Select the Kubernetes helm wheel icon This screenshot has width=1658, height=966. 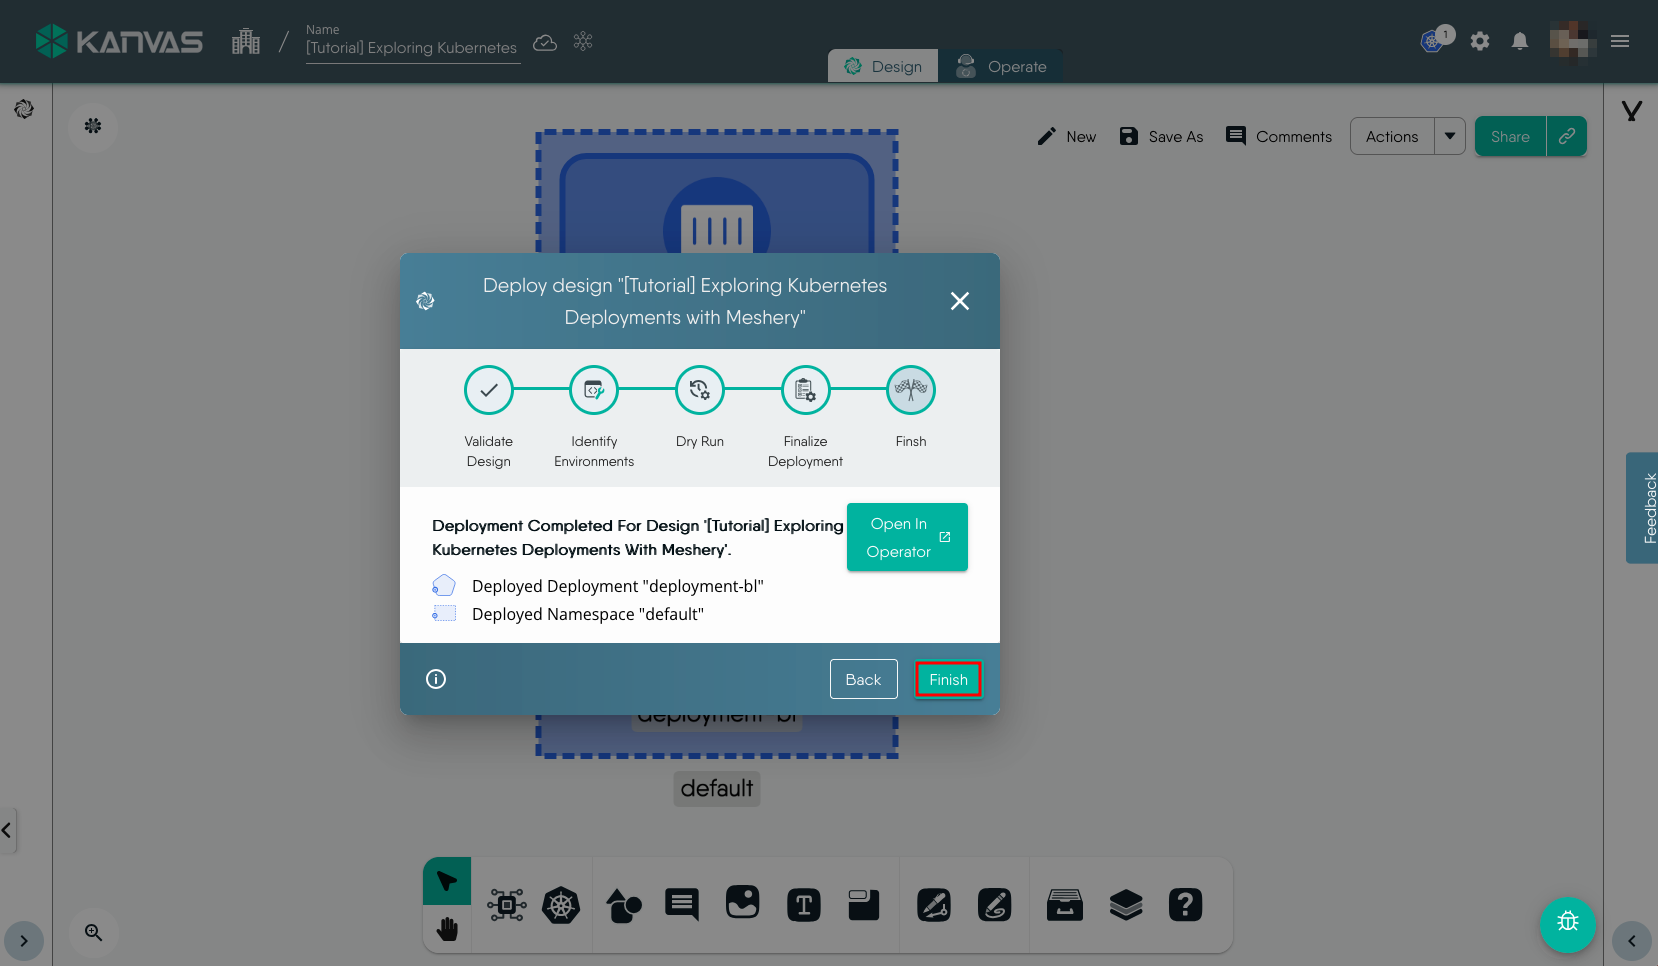click(x=561, y=906)
